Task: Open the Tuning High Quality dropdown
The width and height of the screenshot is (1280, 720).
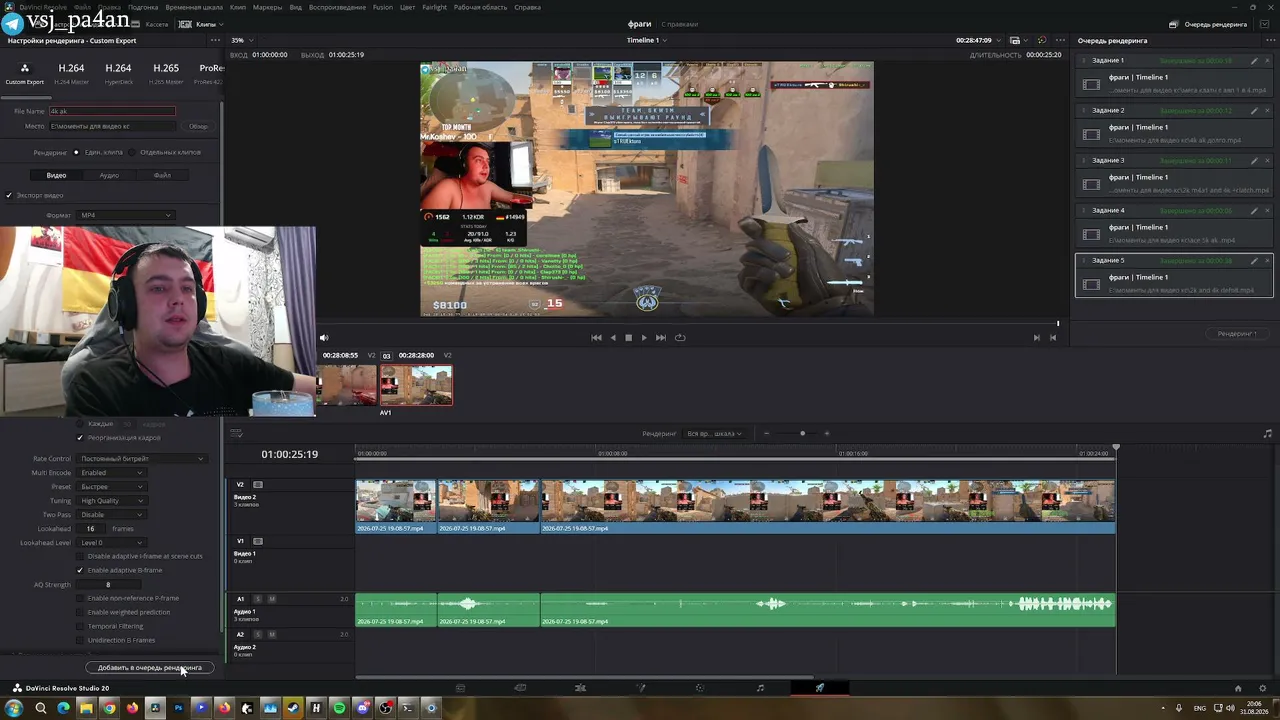Action: (x=112, y=501)
